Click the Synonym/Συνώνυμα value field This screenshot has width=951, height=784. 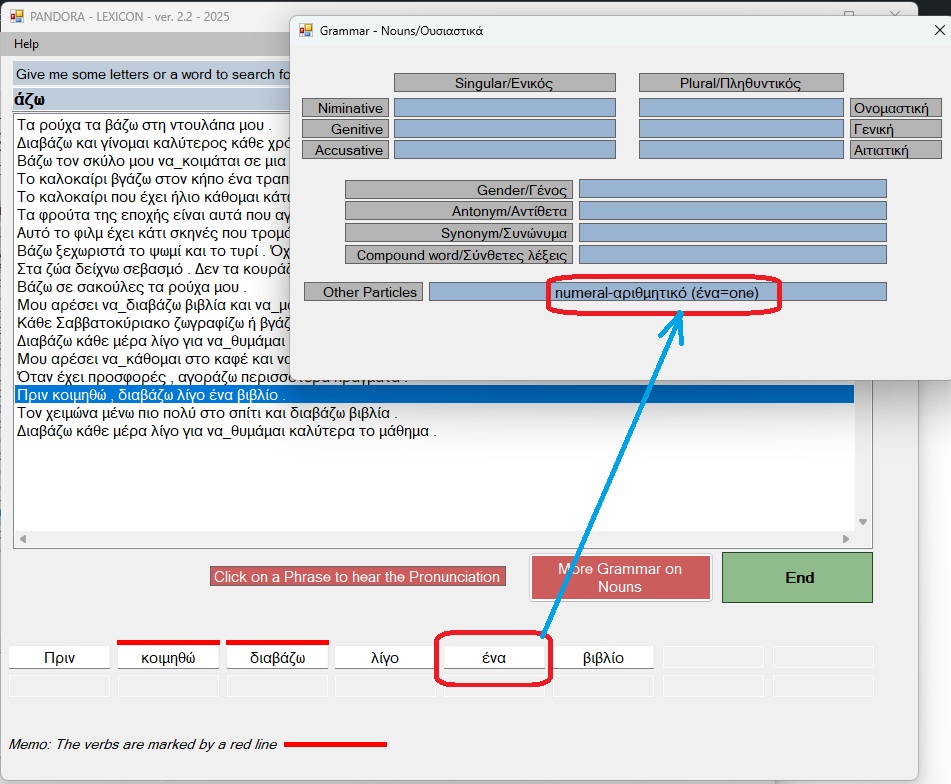point(732,232)
